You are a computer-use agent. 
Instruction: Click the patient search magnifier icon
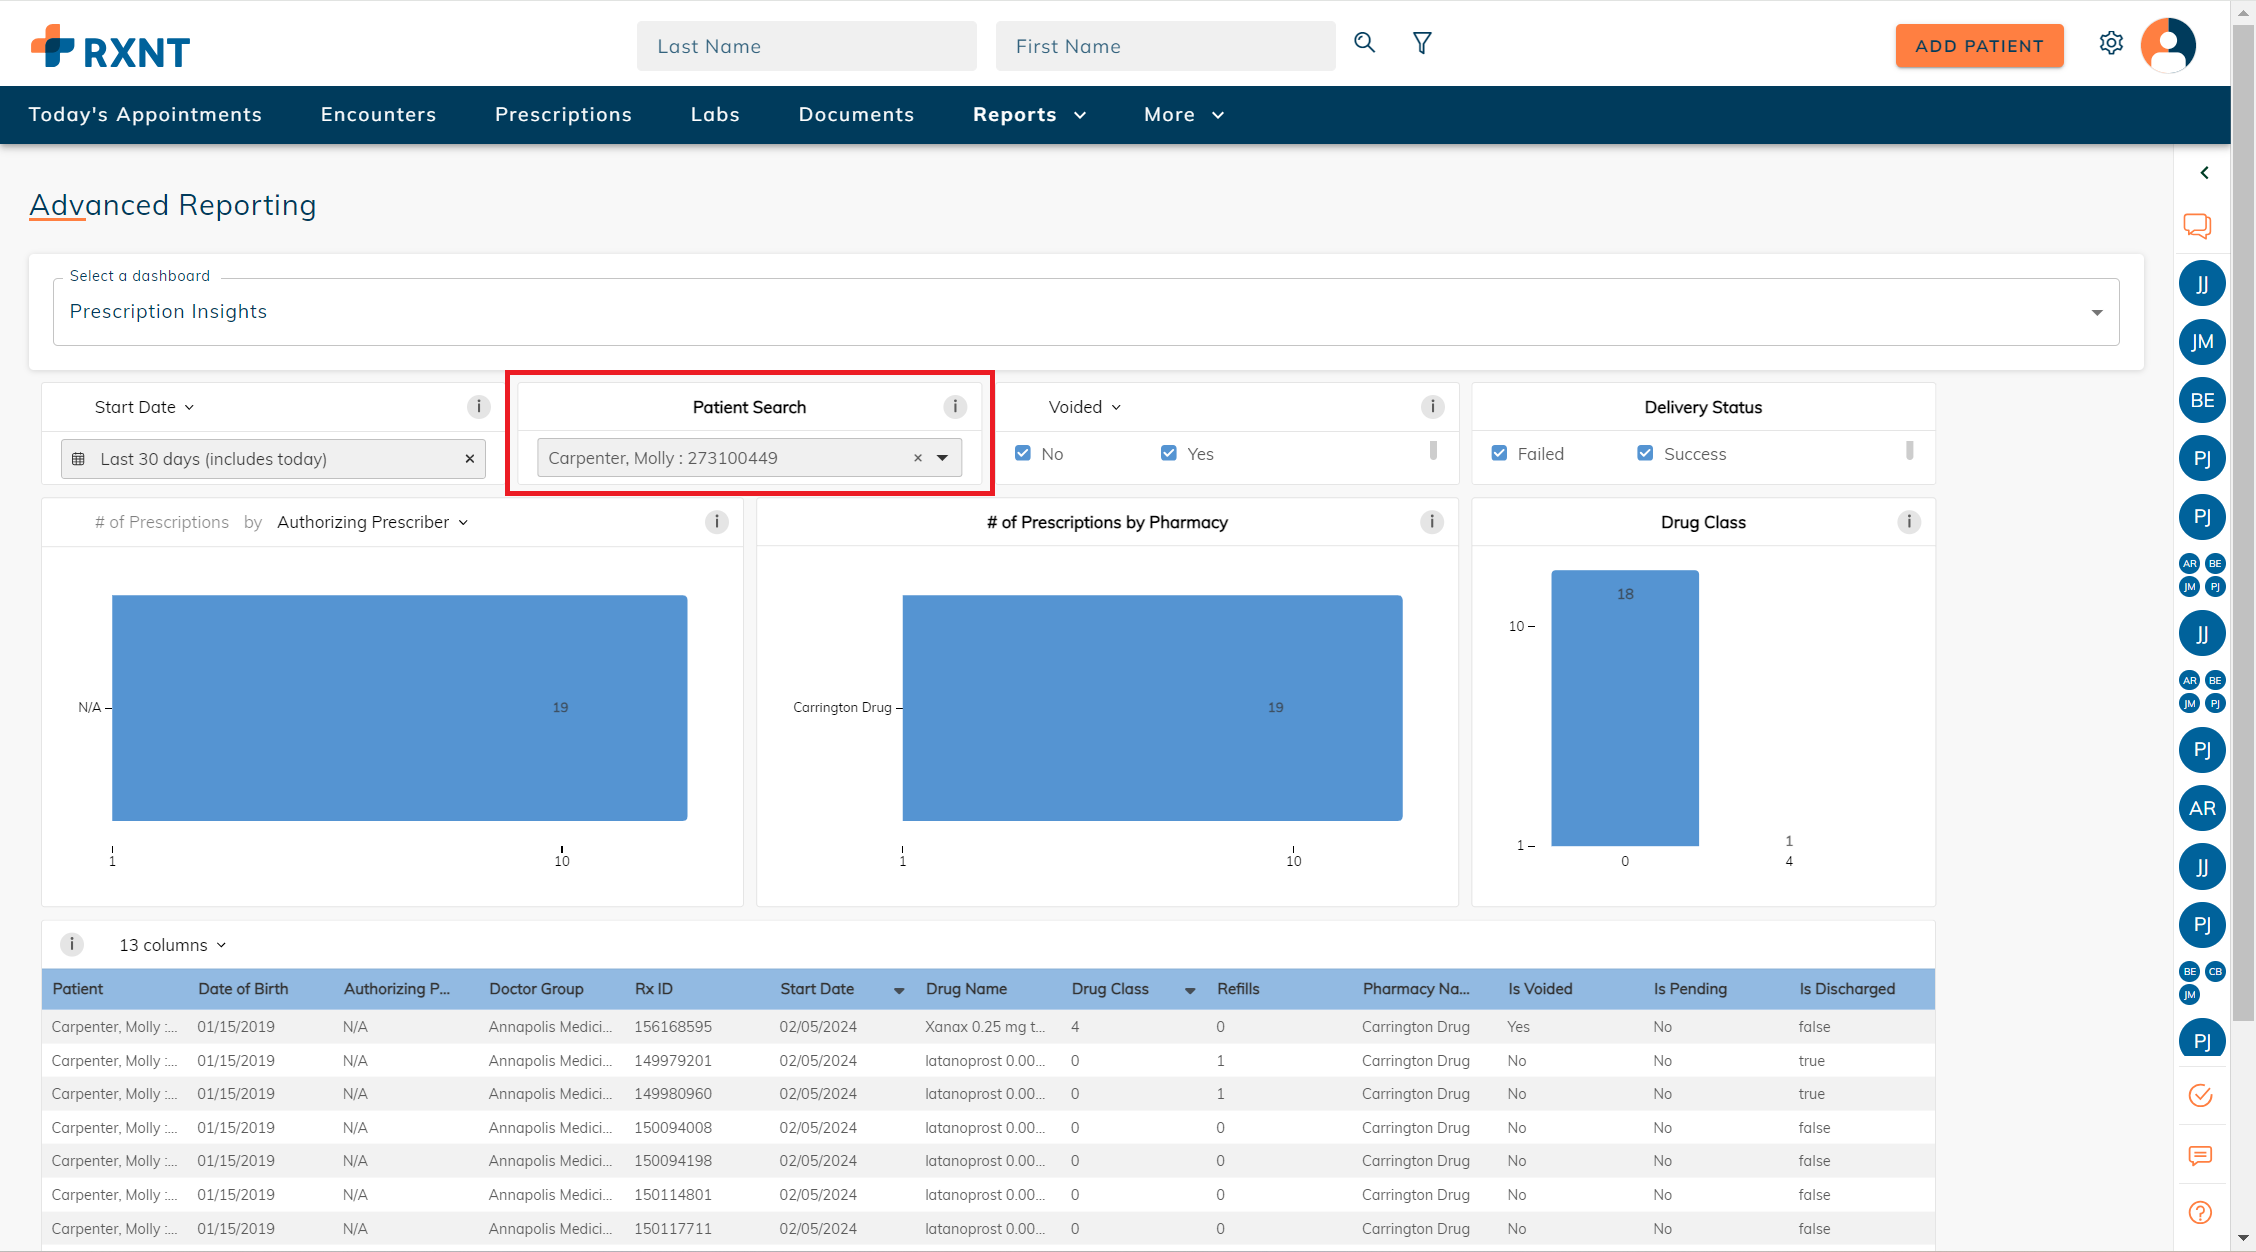pos(1364,43)
